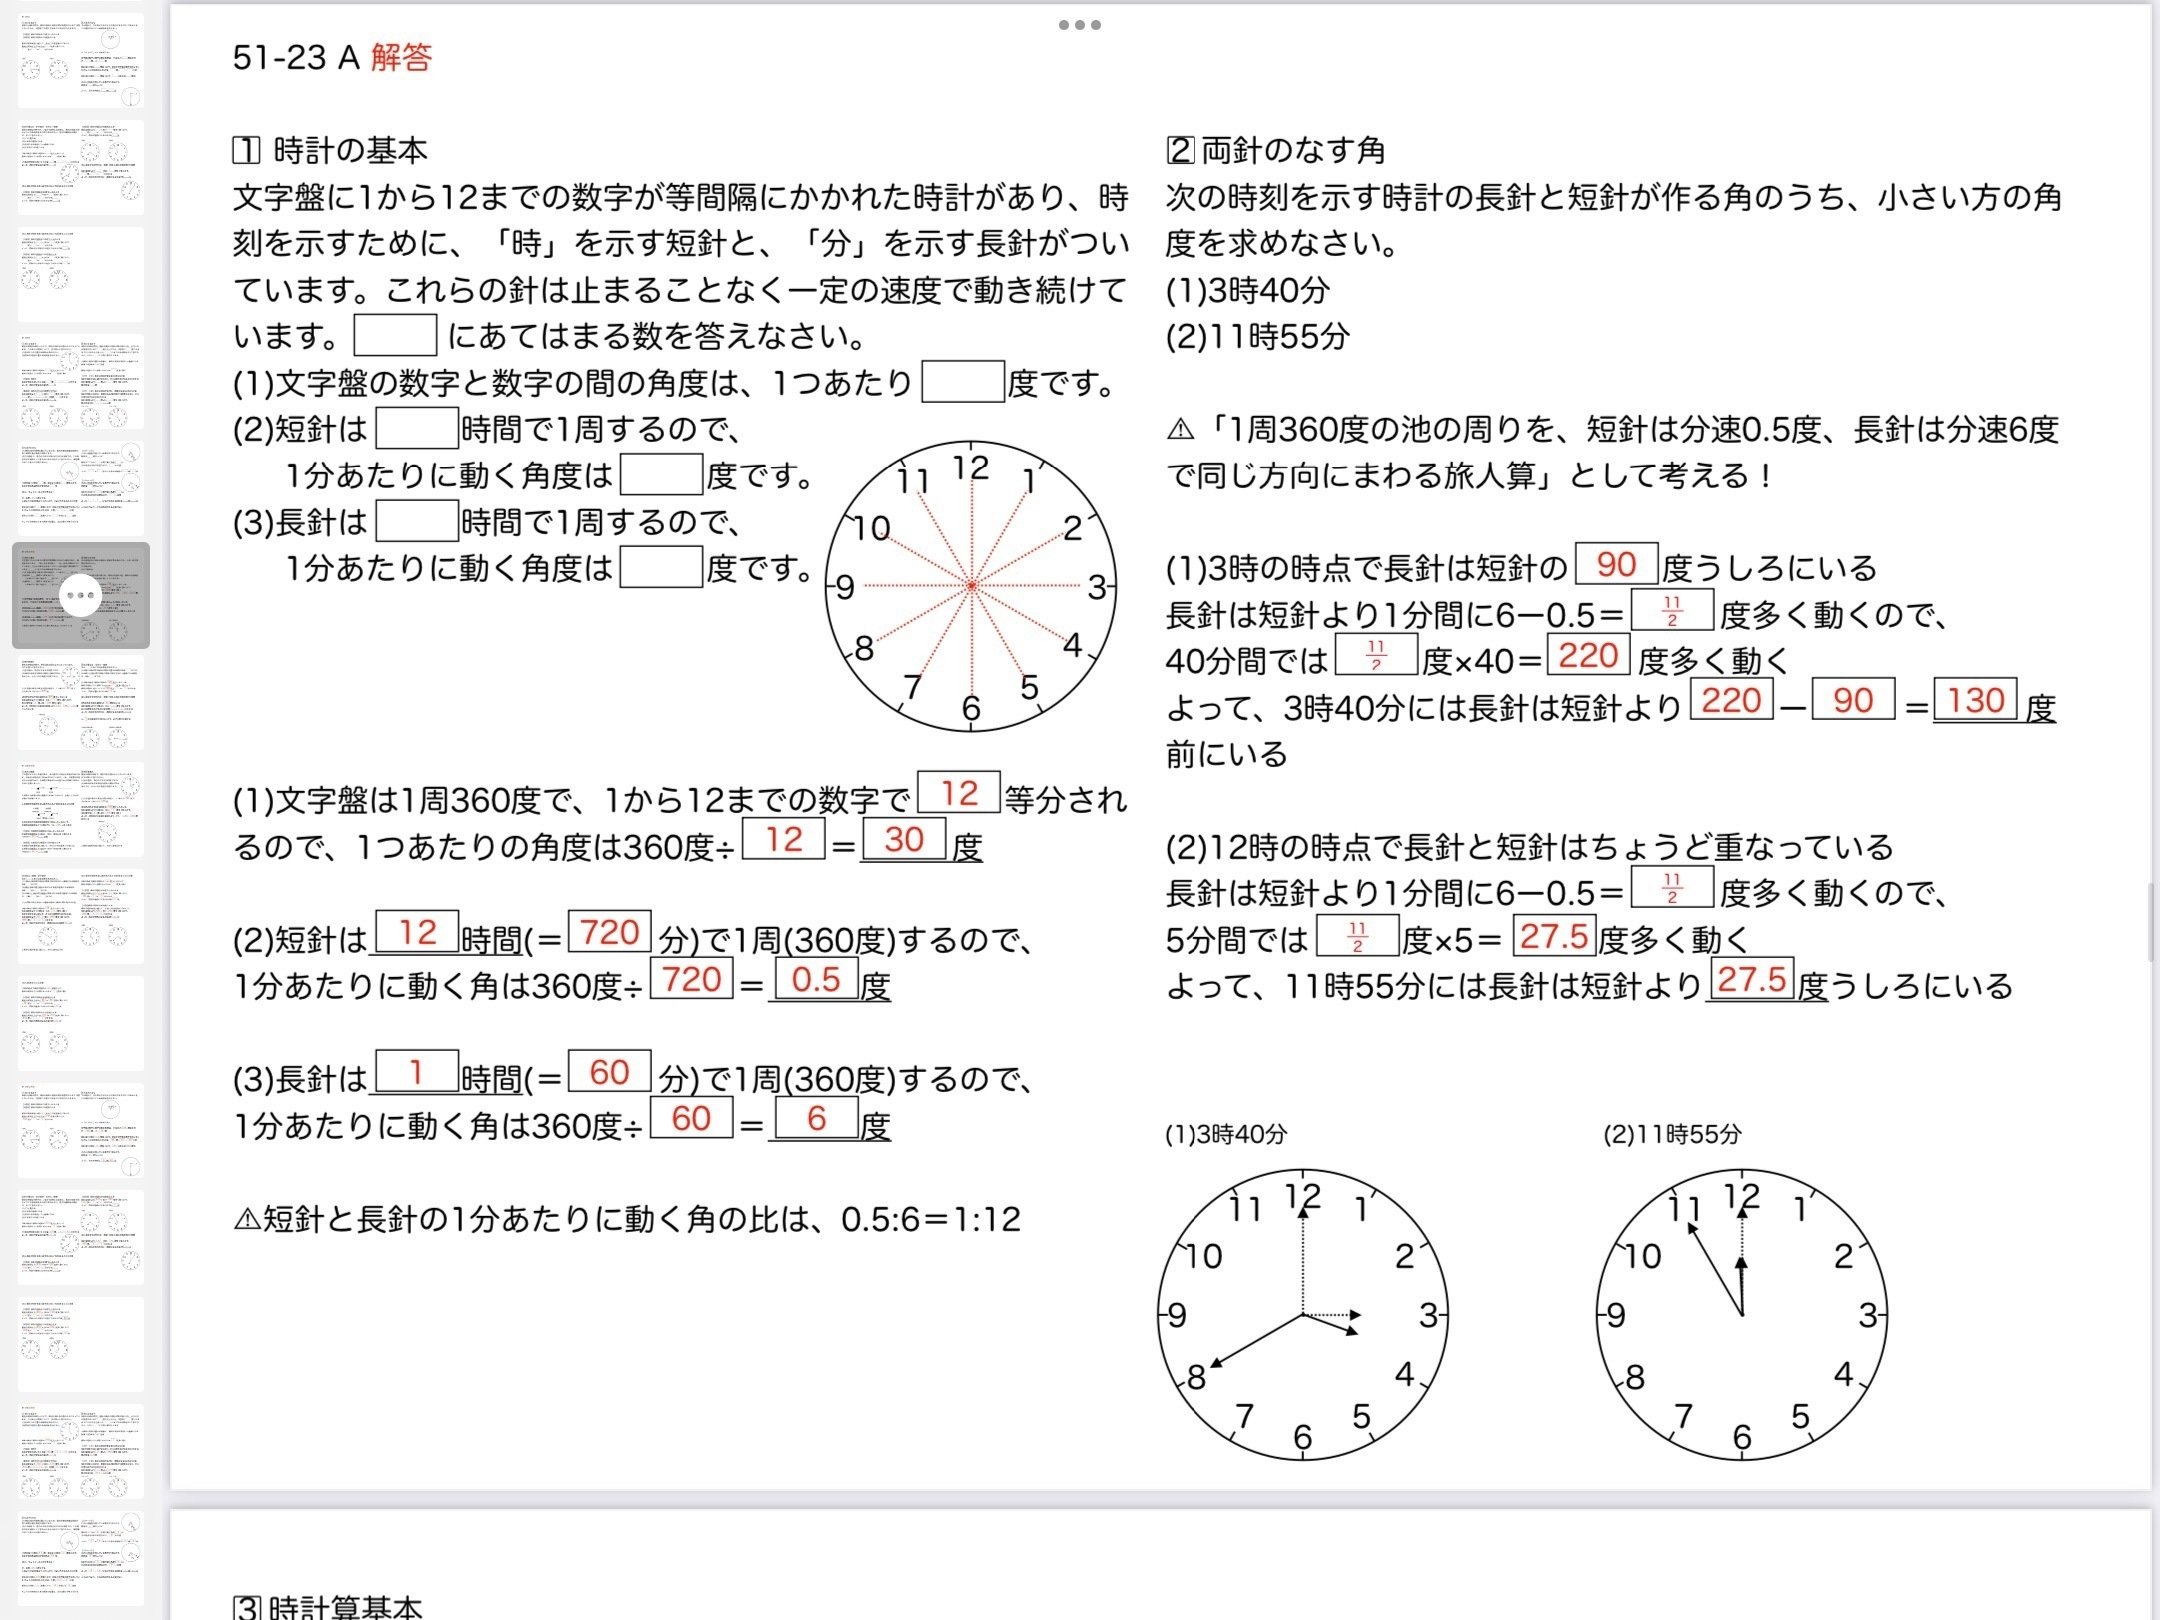Viewport: 2160px width, 1620px height.
Task: Select the first page thumbnail in the sidebar
Action: [81, 60]
